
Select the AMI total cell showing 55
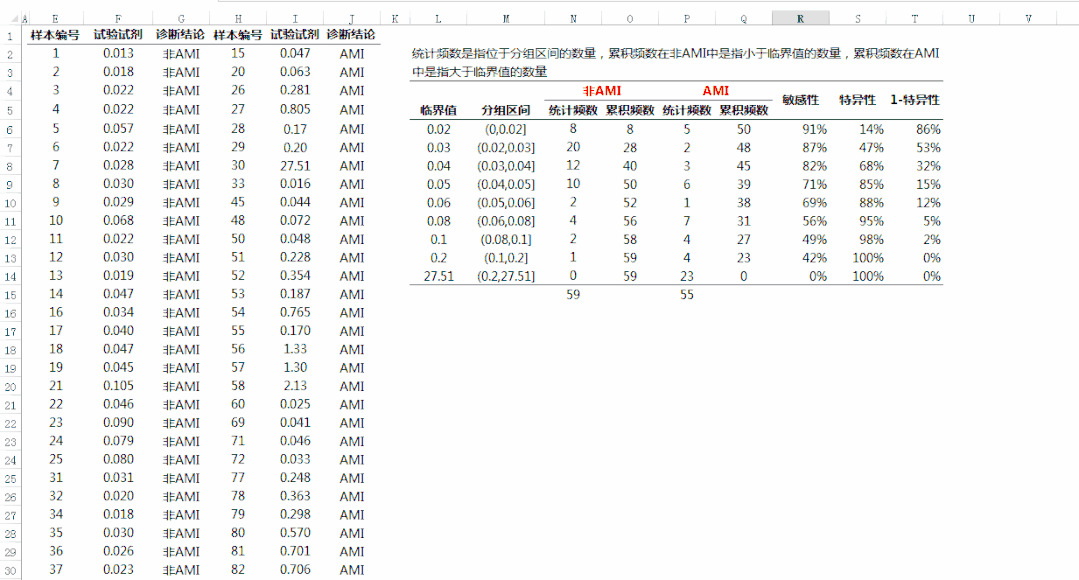(x=686, y=295)
